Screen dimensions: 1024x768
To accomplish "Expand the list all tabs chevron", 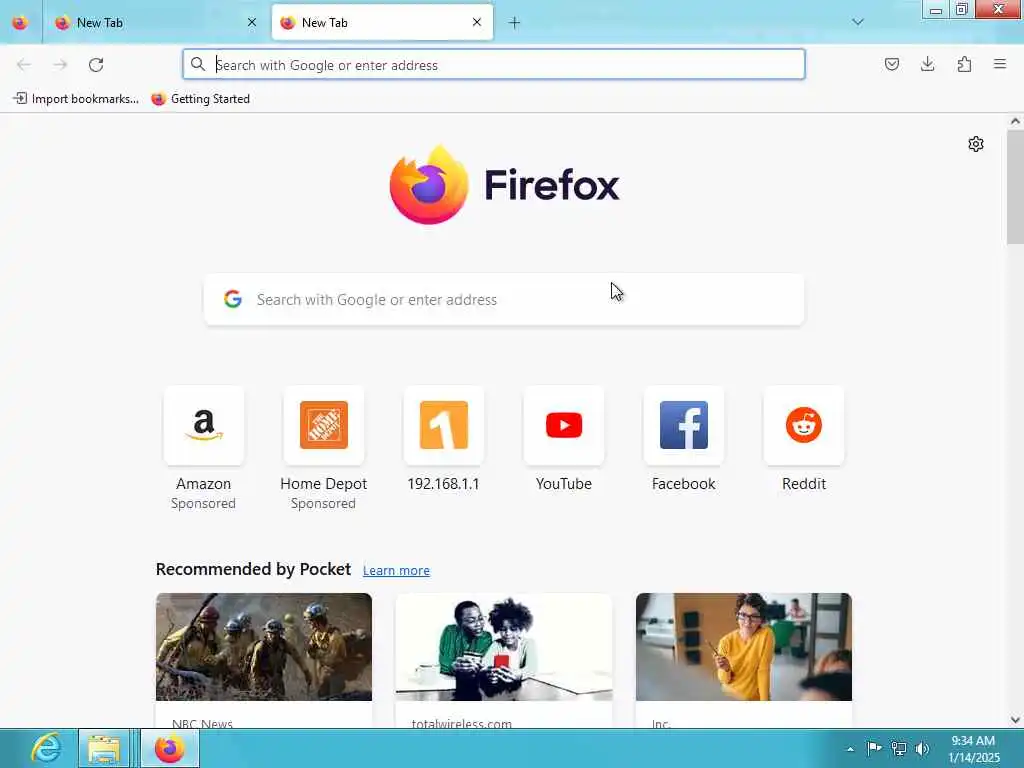I will [858, 22].
